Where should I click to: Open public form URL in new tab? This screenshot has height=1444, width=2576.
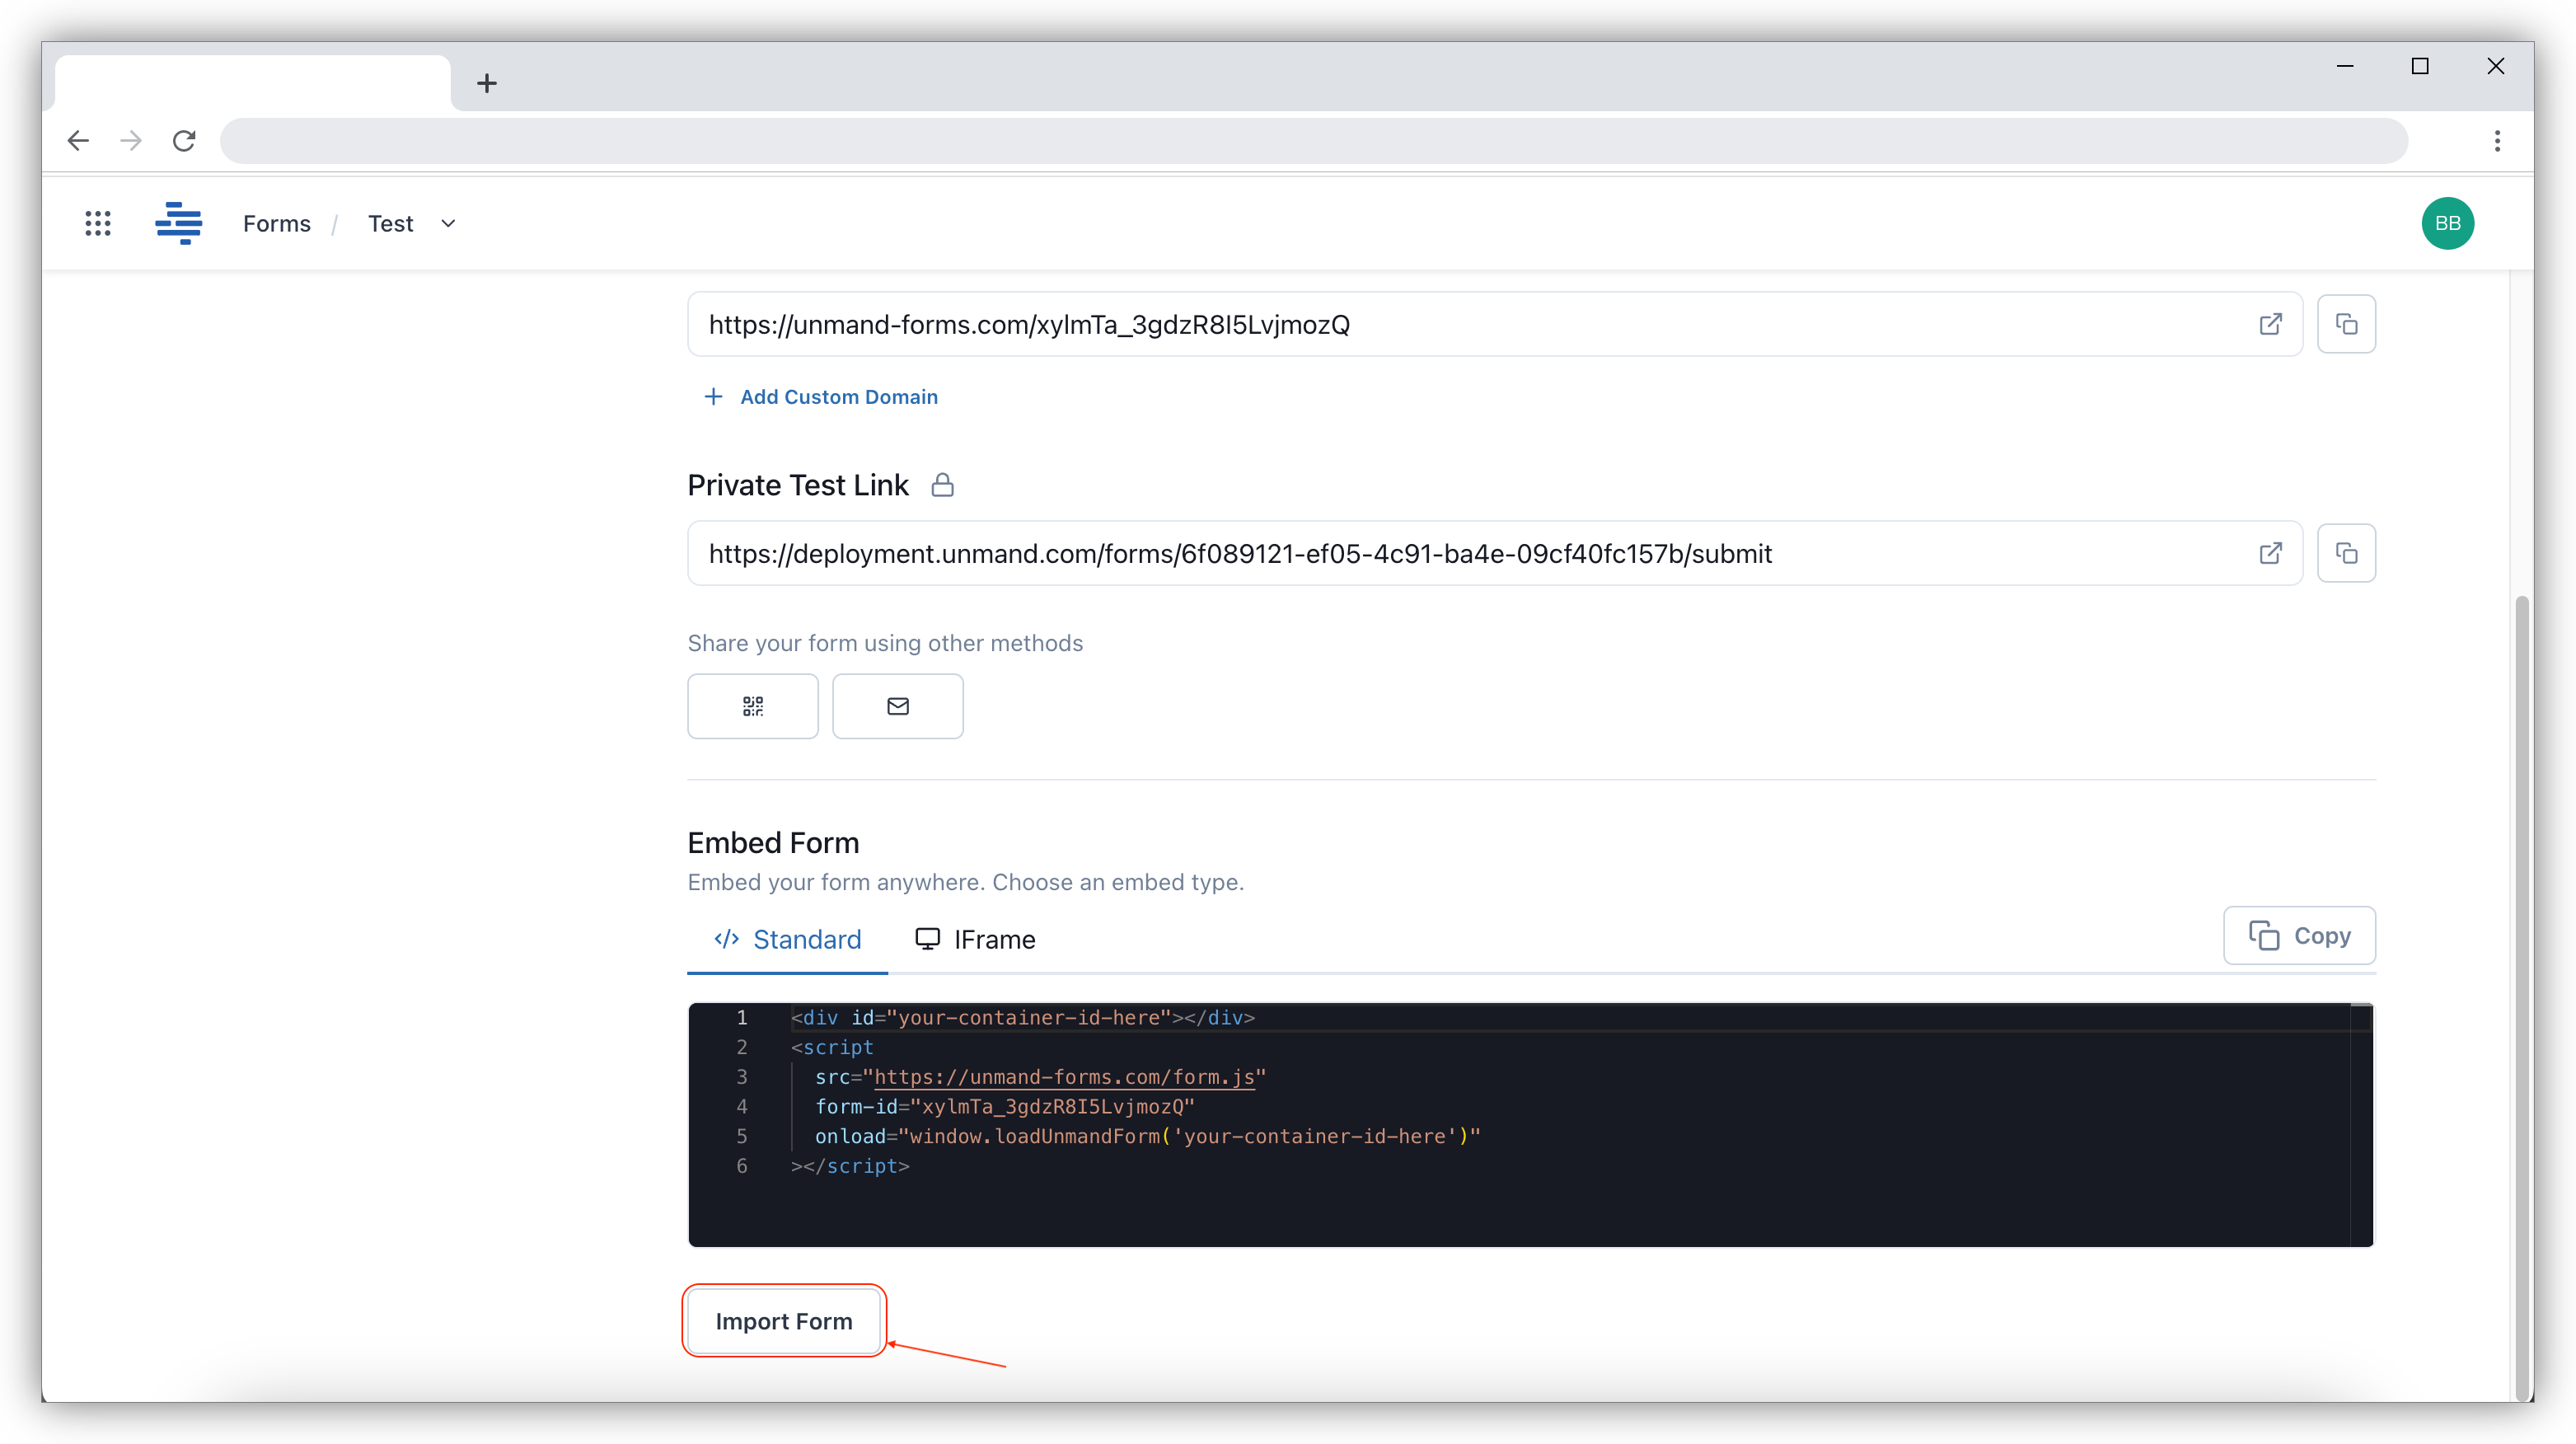coord(2270,324)
